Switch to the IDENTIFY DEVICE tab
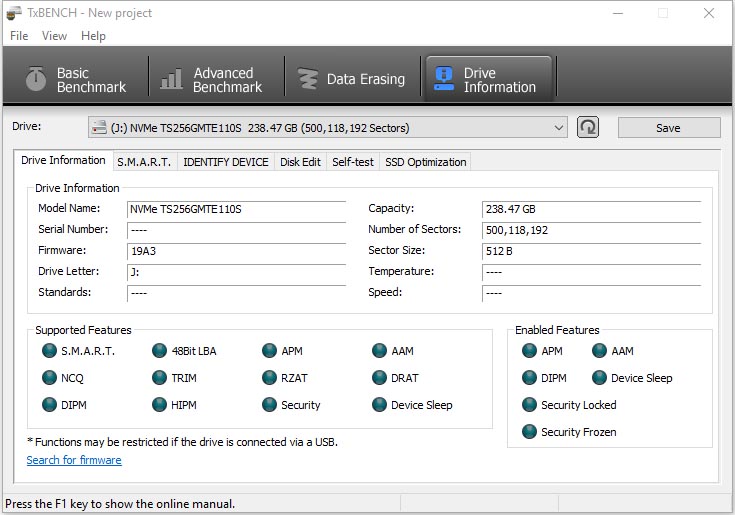This screenshot has width=735, height=515. tap(226, 162)
